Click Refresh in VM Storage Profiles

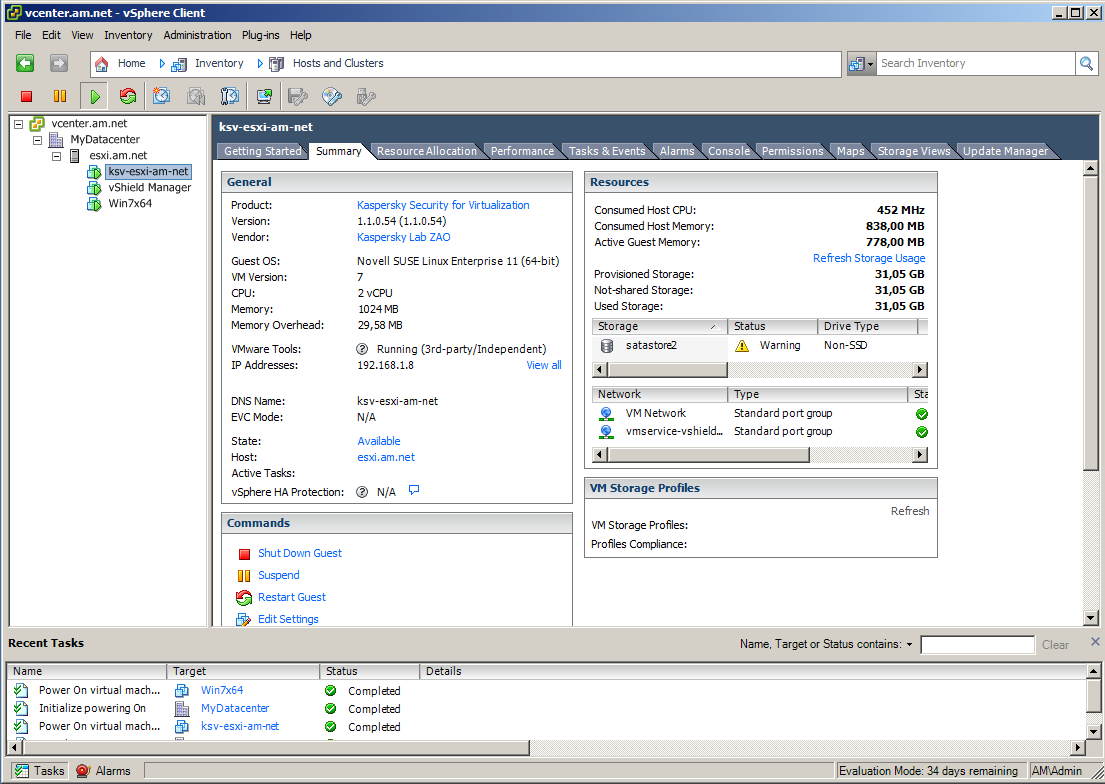(909, 511)
